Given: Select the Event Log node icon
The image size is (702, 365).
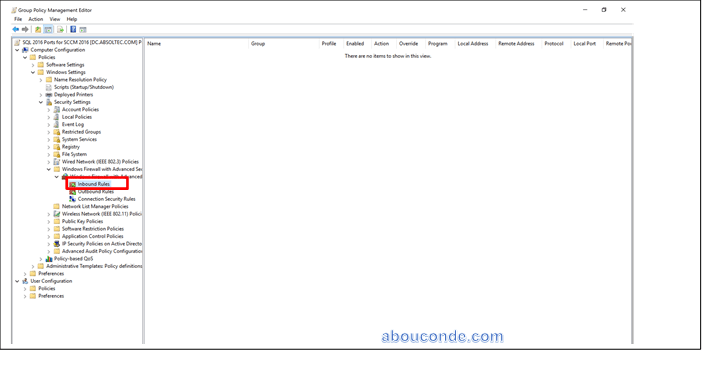Looking at the screenshot, I should 57,125.
